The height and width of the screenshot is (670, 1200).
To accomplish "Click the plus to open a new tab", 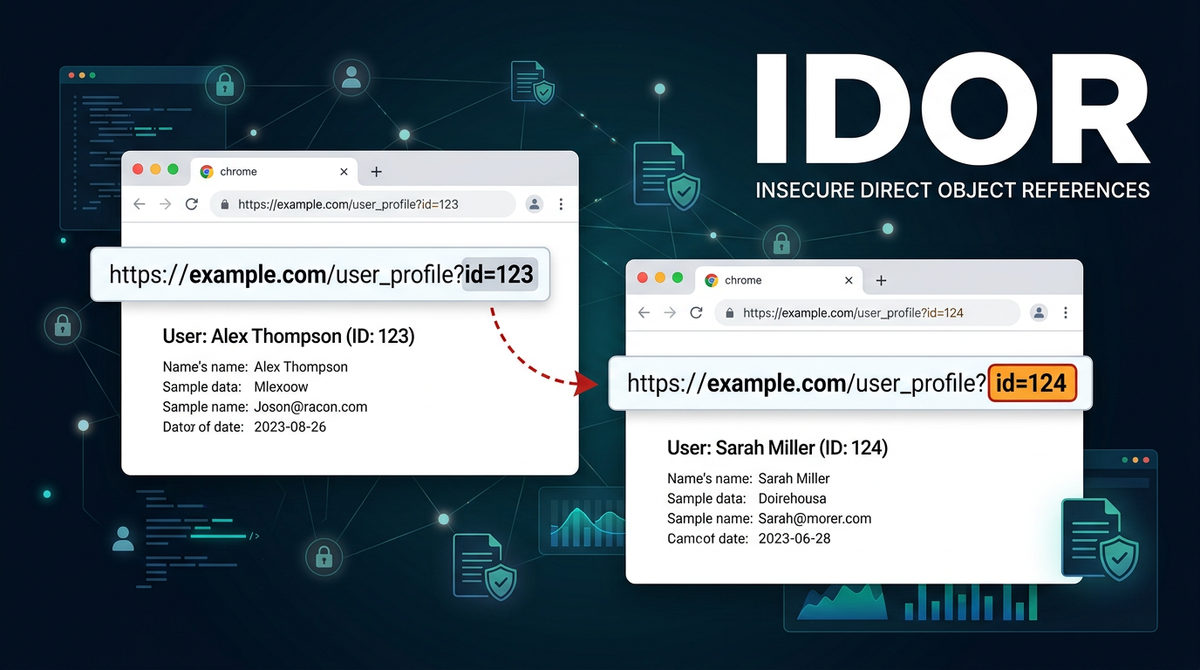I will [x=376, y=170].
